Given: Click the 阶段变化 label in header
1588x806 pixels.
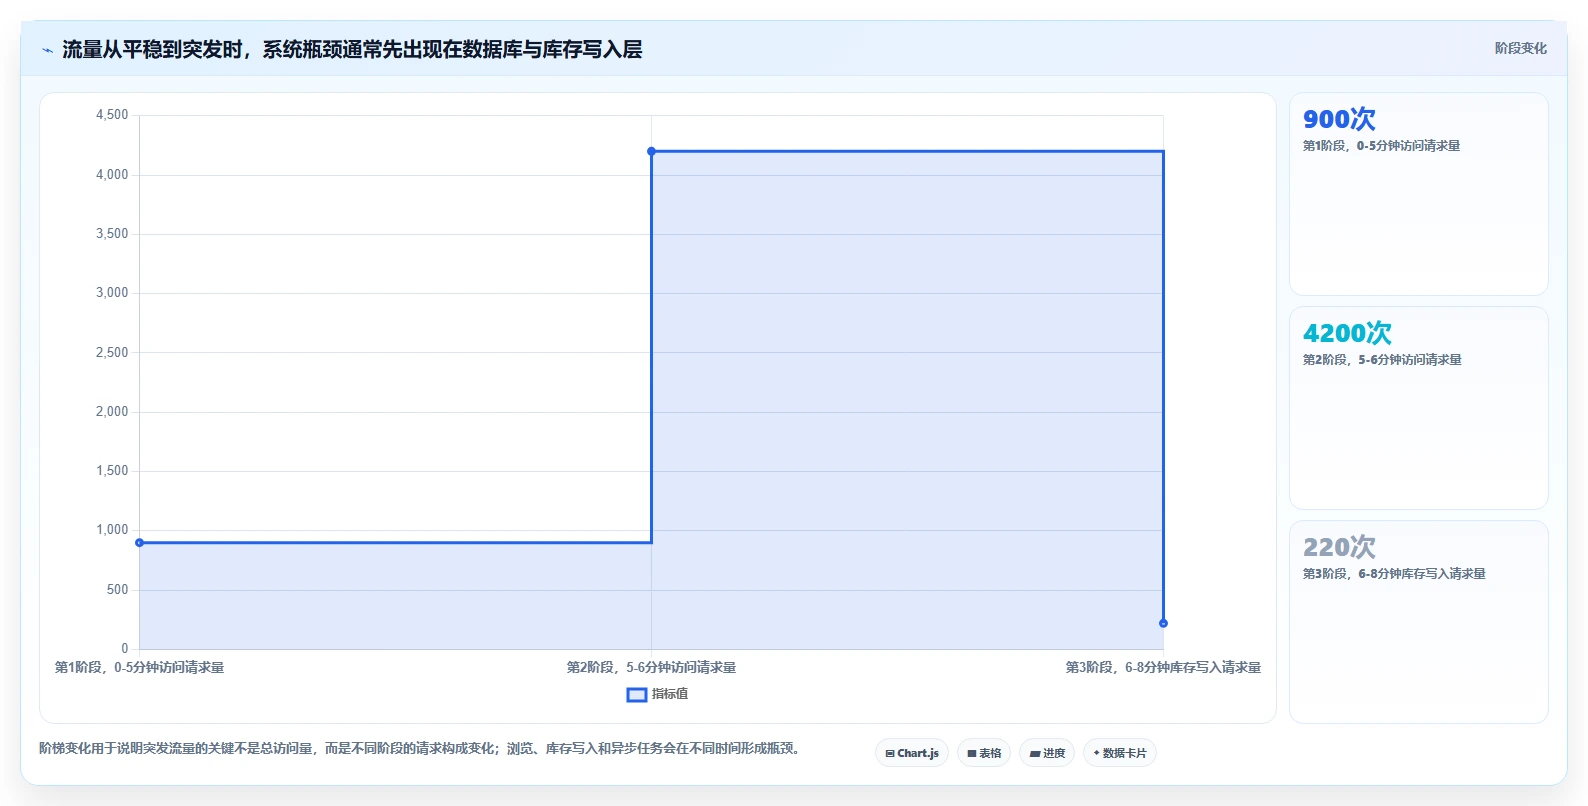Looking at the screenshot, I should 1520,48.
